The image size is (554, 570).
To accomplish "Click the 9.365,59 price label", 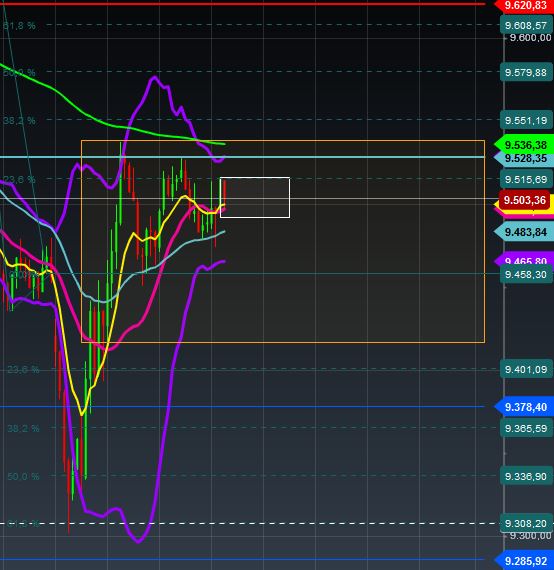I will pyautogui.click(x=526, y=428).
